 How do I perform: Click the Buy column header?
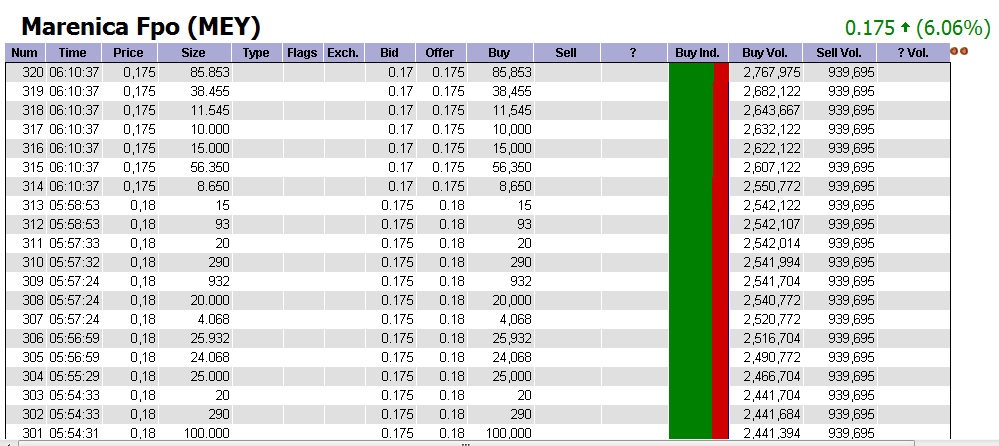coord(500,53)
